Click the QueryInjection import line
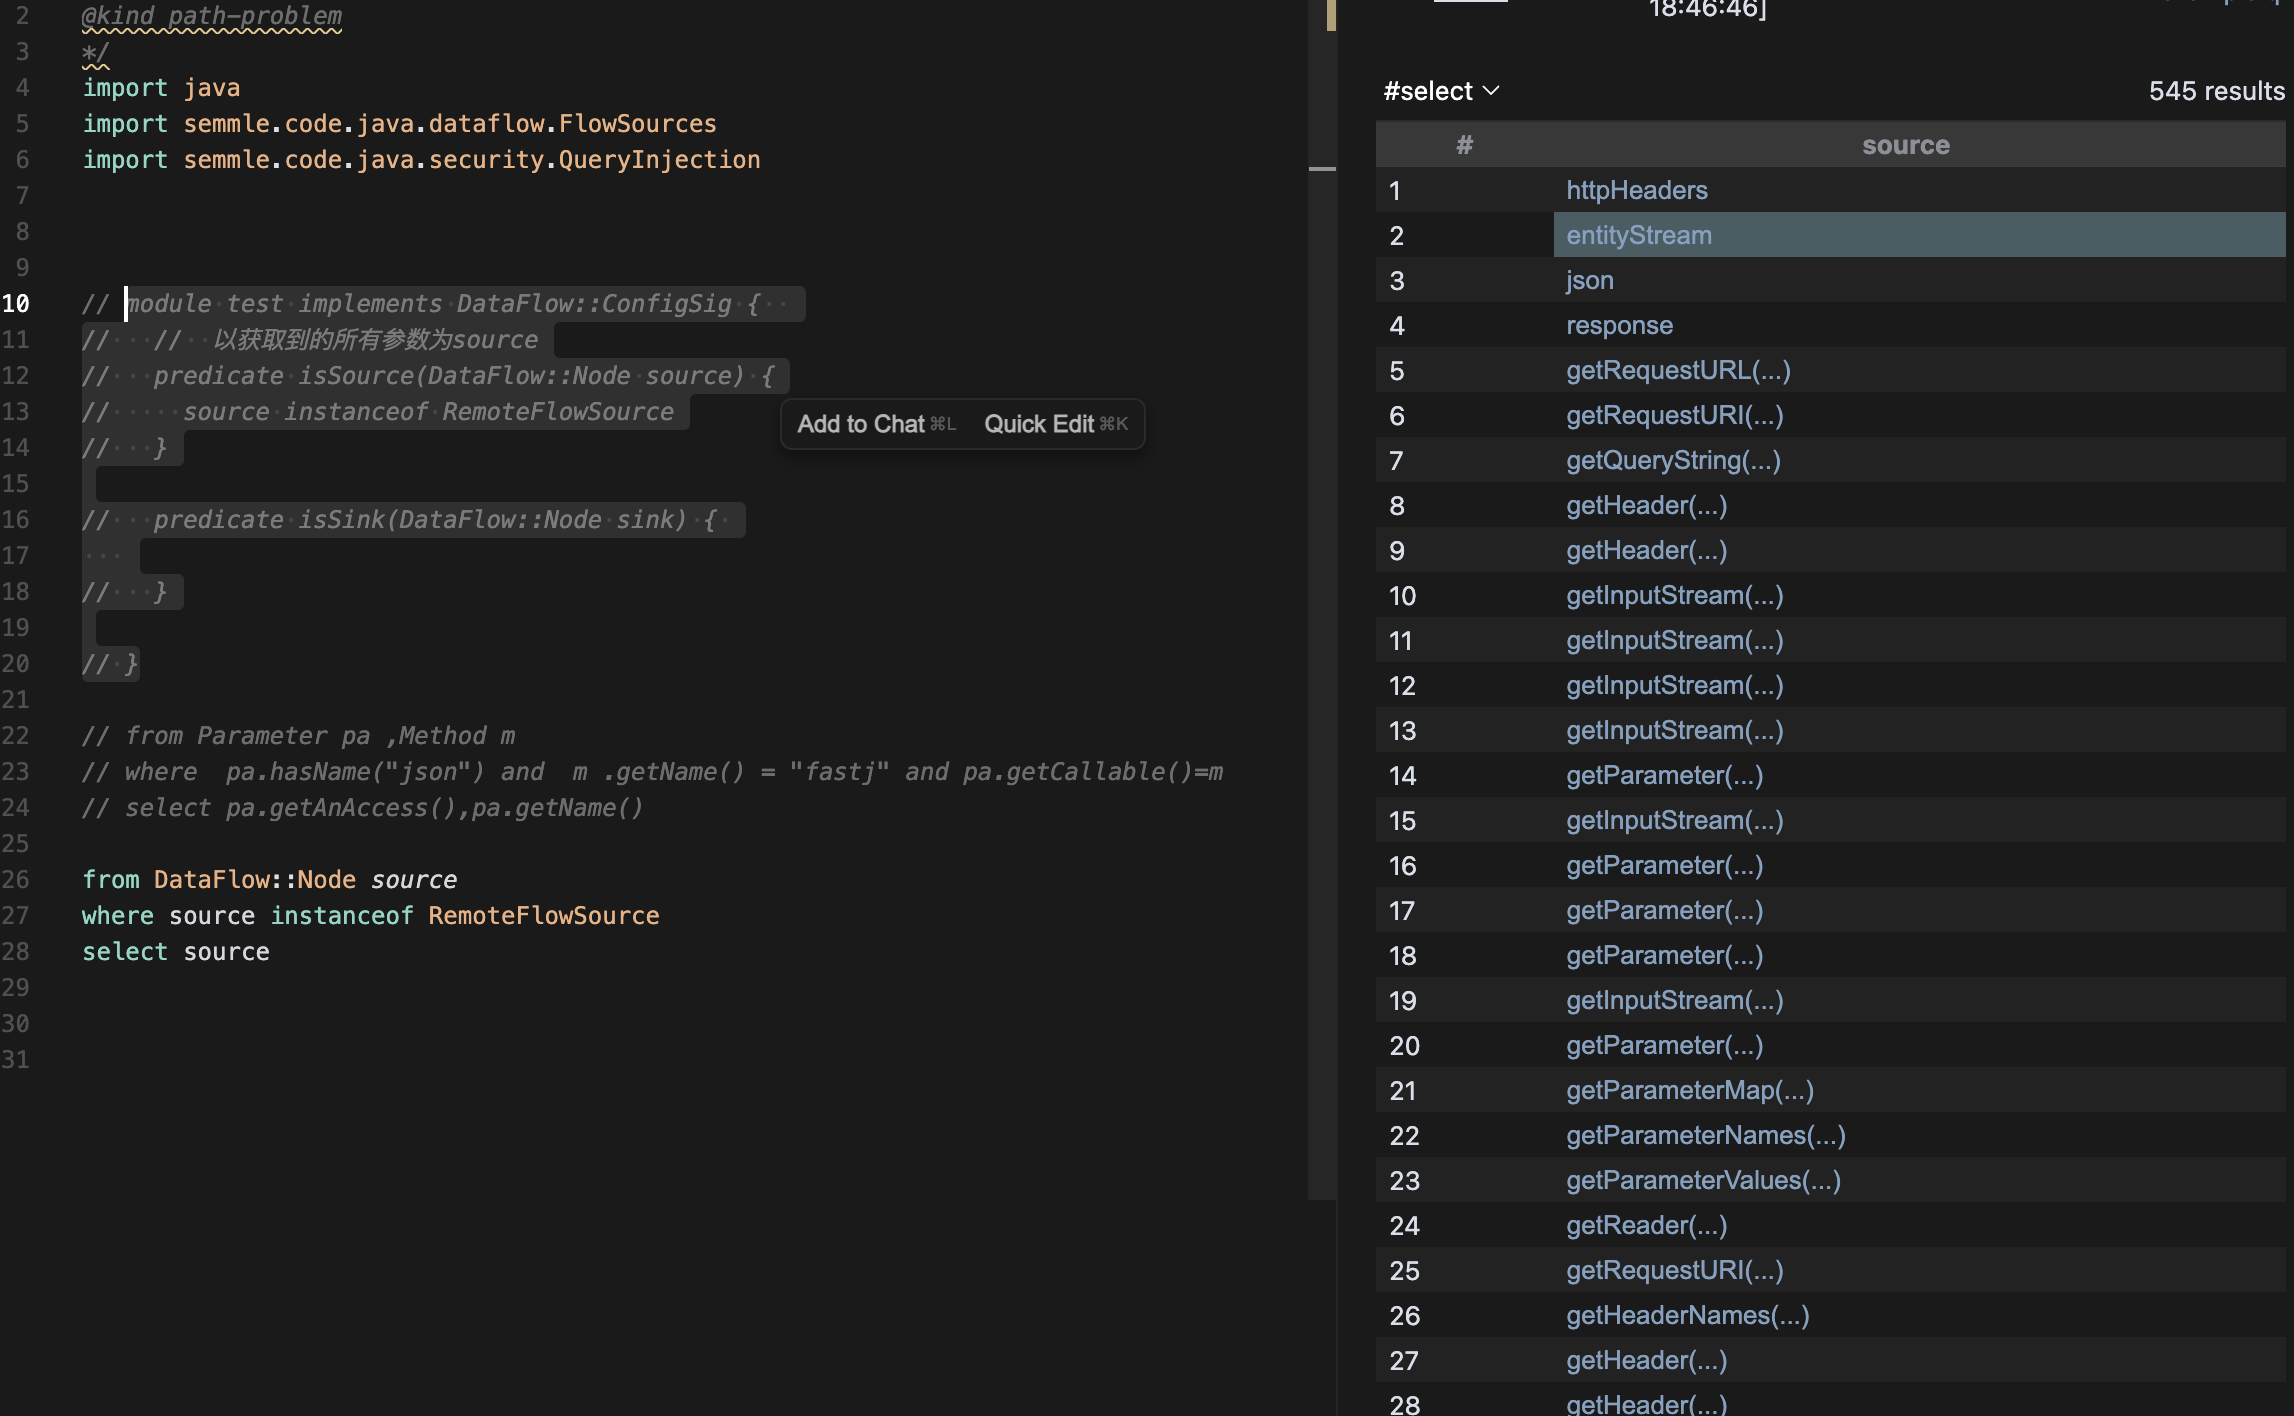 click(421, 160)
